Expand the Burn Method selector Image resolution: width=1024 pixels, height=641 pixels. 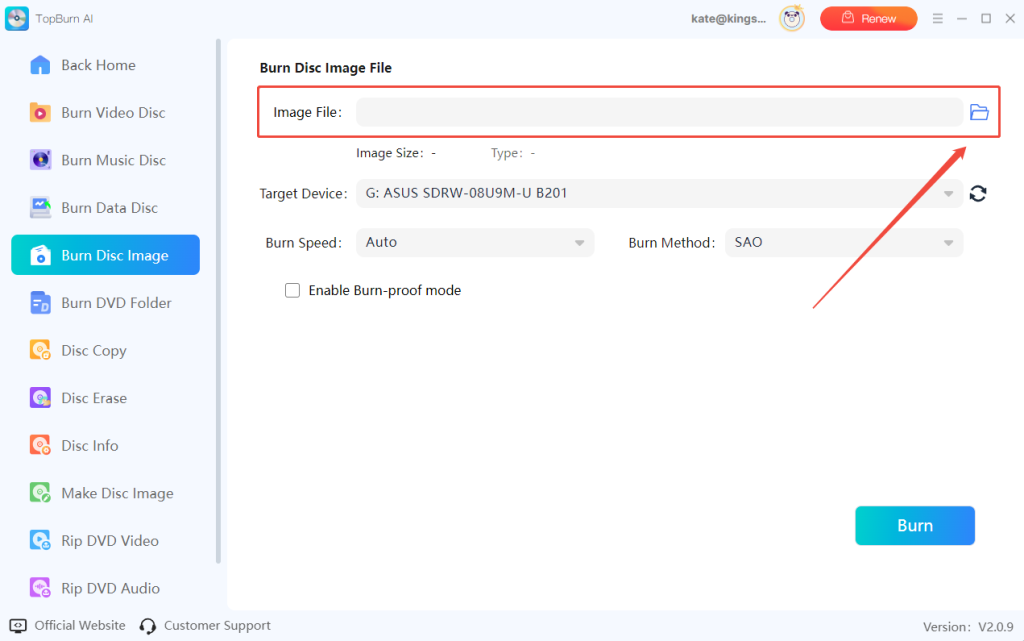946,242
